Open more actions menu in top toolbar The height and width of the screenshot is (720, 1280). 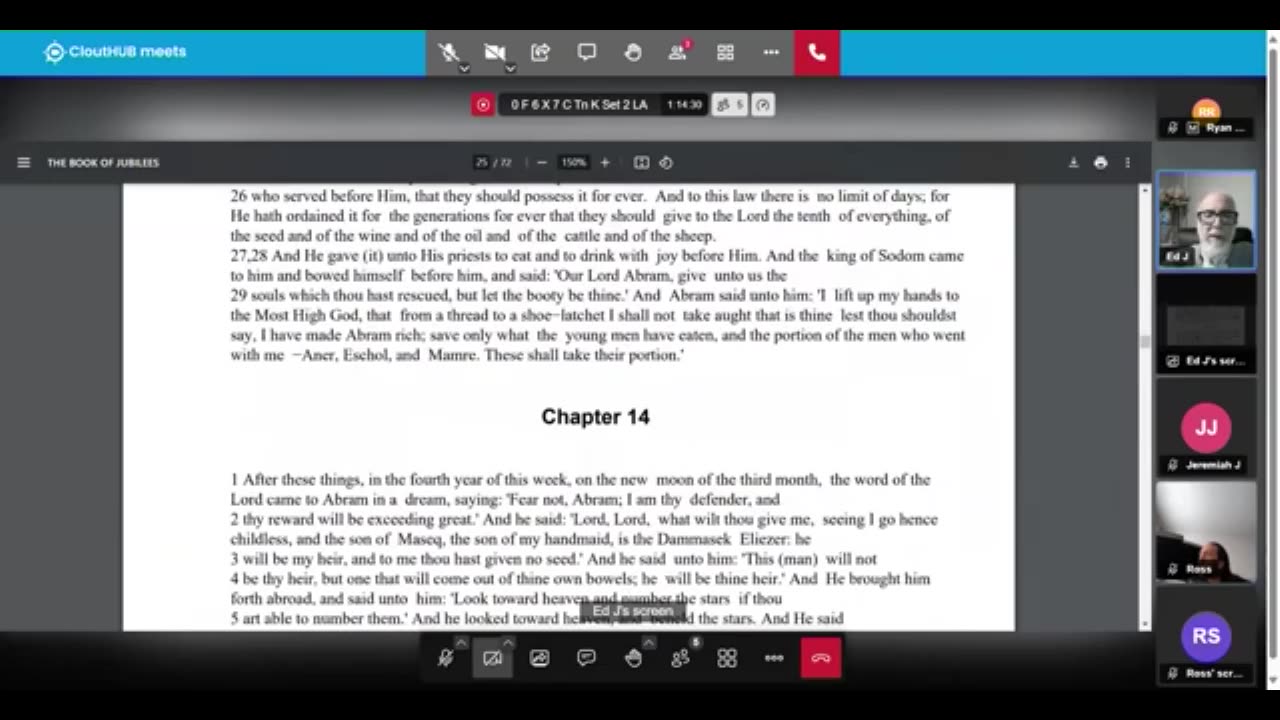[x=771, y=52]
